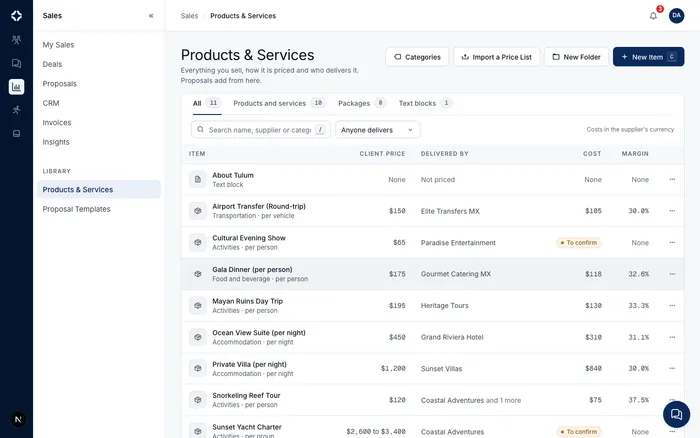
Task: Open more options for About Tulum row
Action: point(672,179)
